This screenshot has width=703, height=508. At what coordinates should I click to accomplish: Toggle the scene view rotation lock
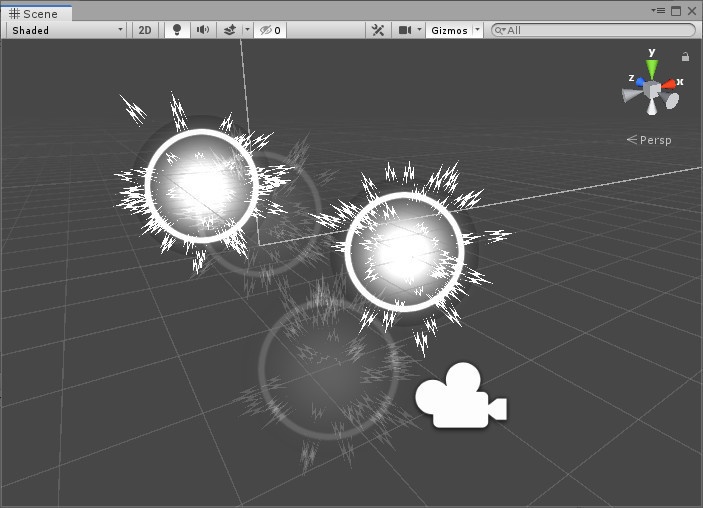click(x=685, y=56)
